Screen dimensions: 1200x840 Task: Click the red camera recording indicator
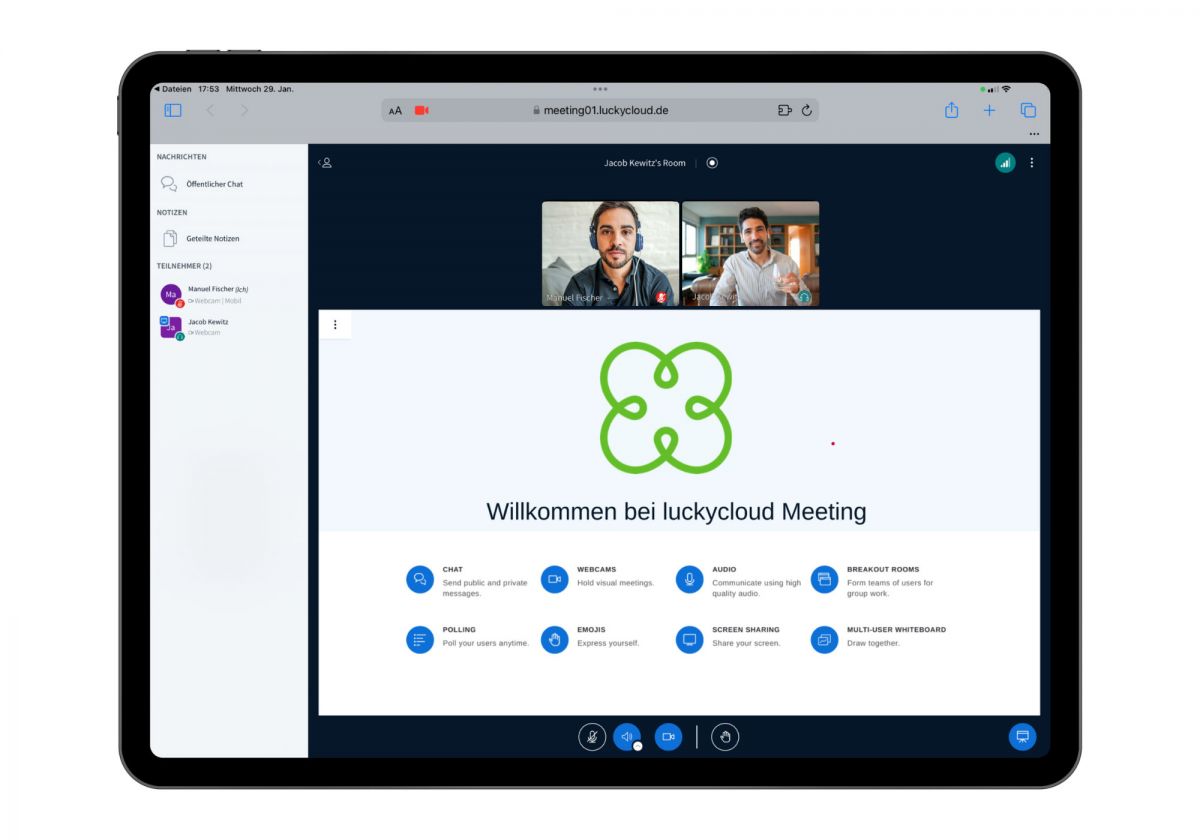tap(421, 110)
